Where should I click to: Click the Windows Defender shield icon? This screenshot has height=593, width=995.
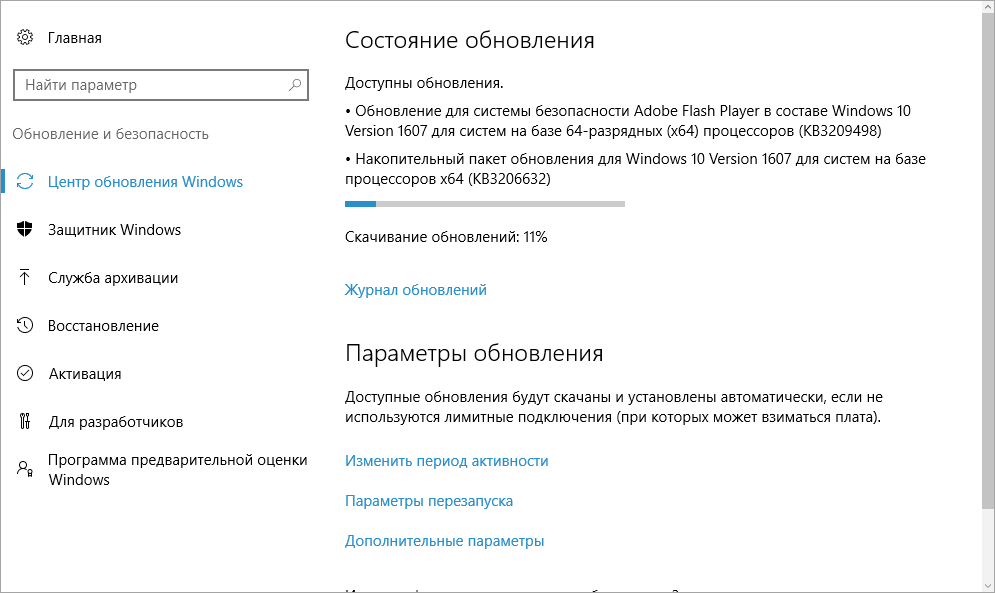click(24, 229)
